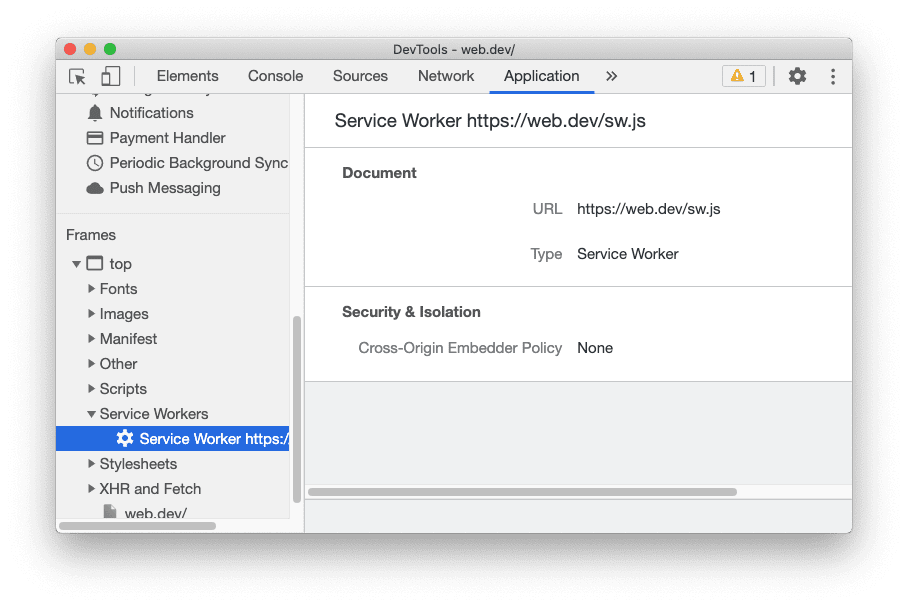908x607 pixels.
Task: Expand the Fonts tree item
Action: point(91,288)
